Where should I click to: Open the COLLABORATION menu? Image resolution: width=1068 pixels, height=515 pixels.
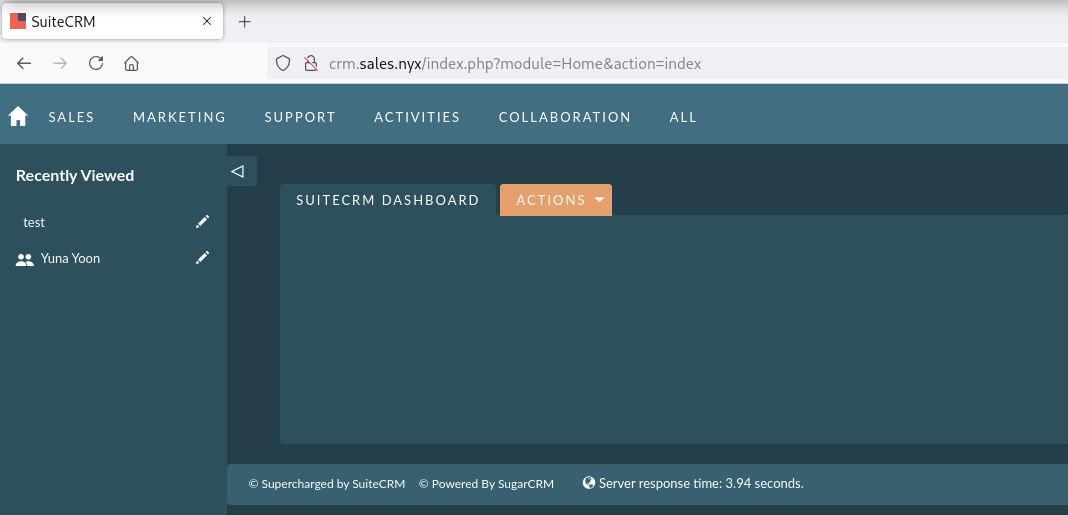pyautogui.click(x=565, y=117)
